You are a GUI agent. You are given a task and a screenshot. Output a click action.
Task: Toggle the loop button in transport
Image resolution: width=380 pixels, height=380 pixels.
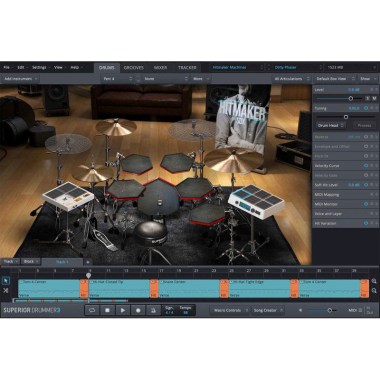pos(92,310)
